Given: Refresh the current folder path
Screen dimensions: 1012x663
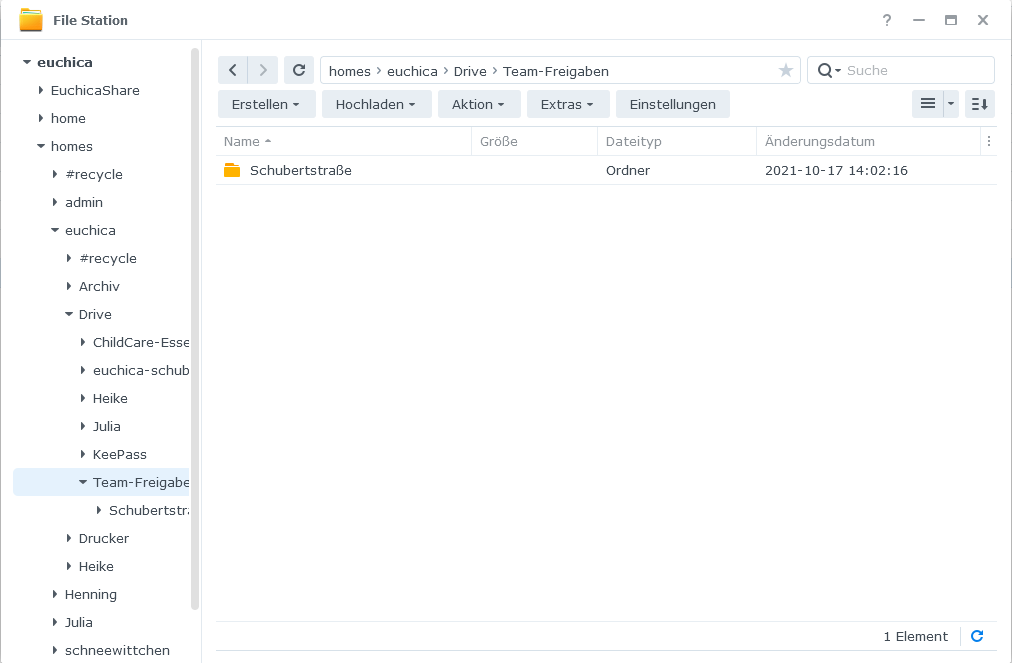Looking at the screenshot, I should (299, 70).
